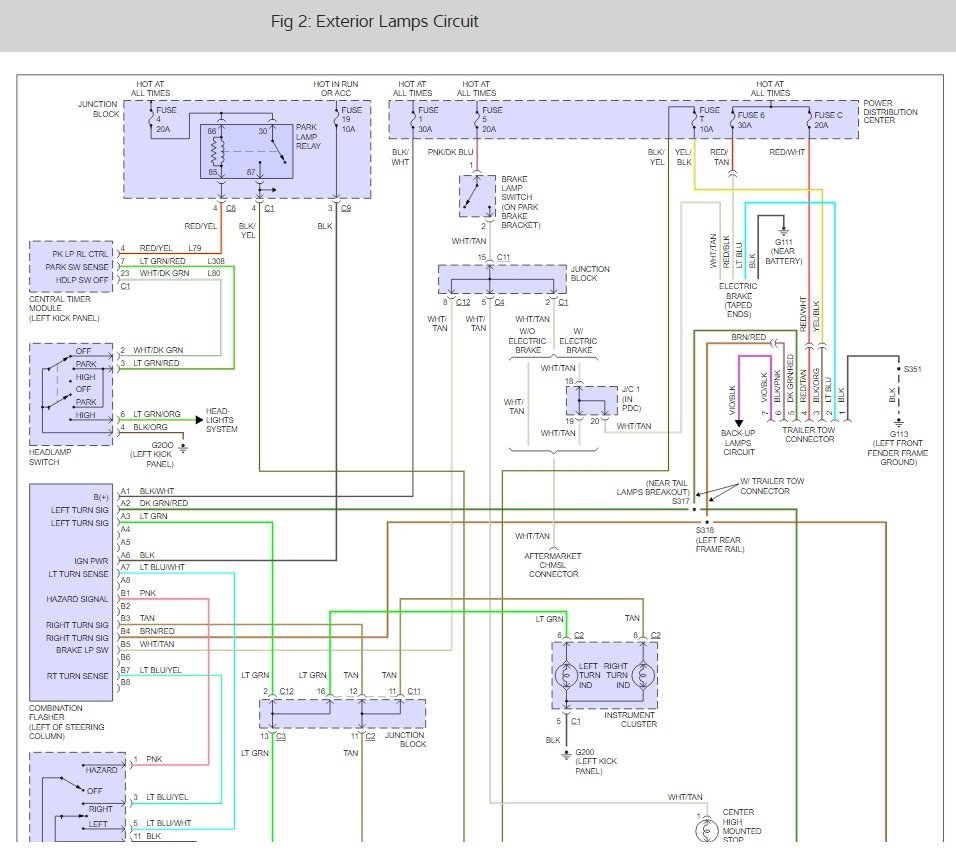Click the 'RT TURN SENSE' pin label
The height and width of the screenshot is (856, 956).
click(78, 676)
